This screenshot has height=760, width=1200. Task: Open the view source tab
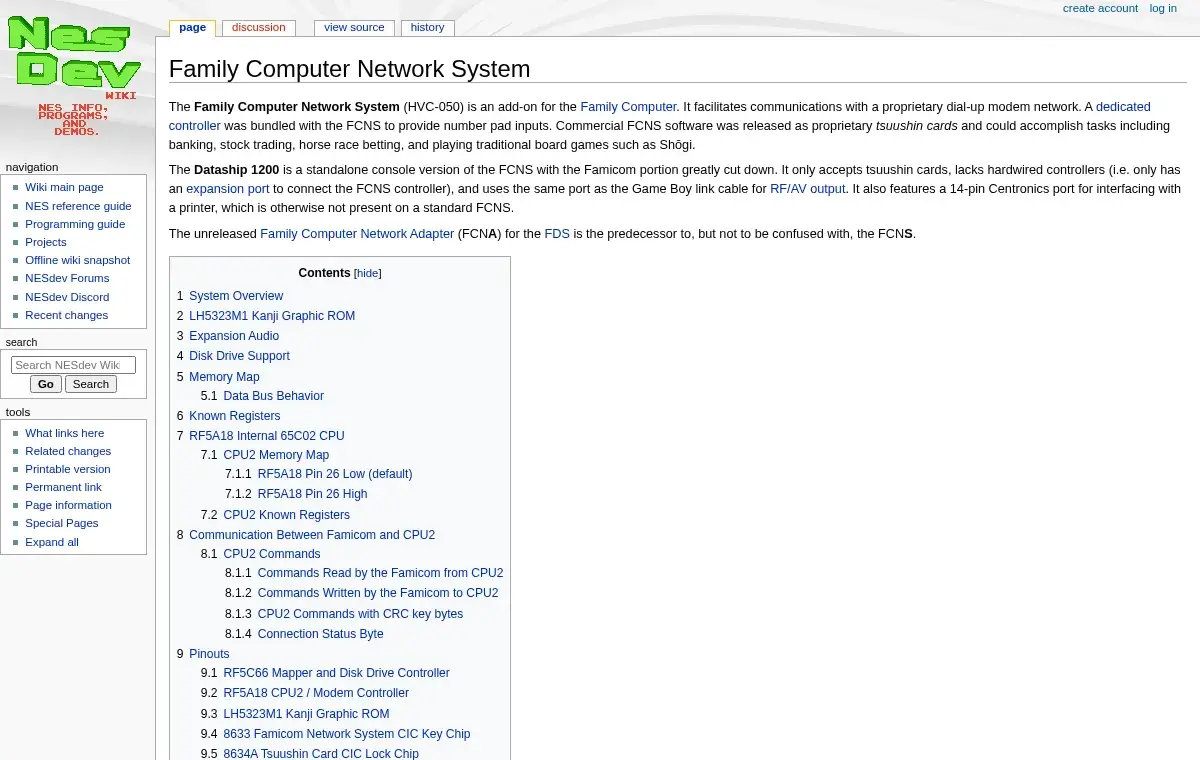354,28
